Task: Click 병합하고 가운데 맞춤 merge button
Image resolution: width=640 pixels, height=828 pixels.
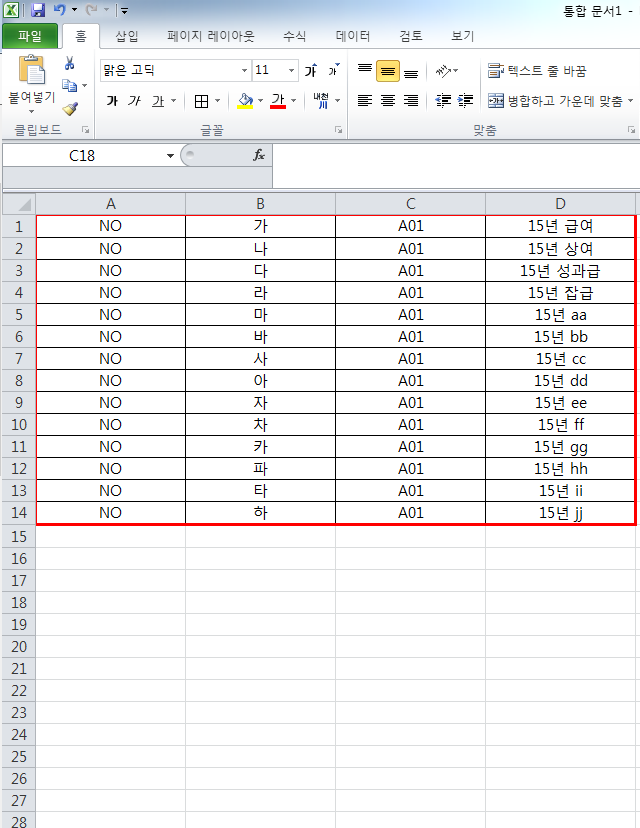Action: pyautogui.click(x=556, y=100)
